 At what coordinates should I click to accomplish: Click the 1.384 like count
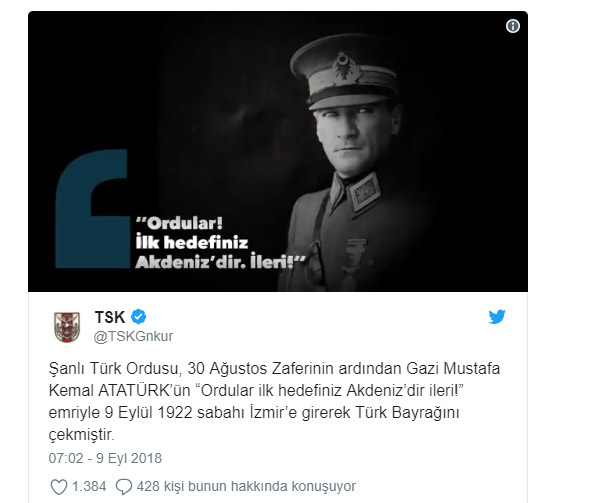click(89, 487)
